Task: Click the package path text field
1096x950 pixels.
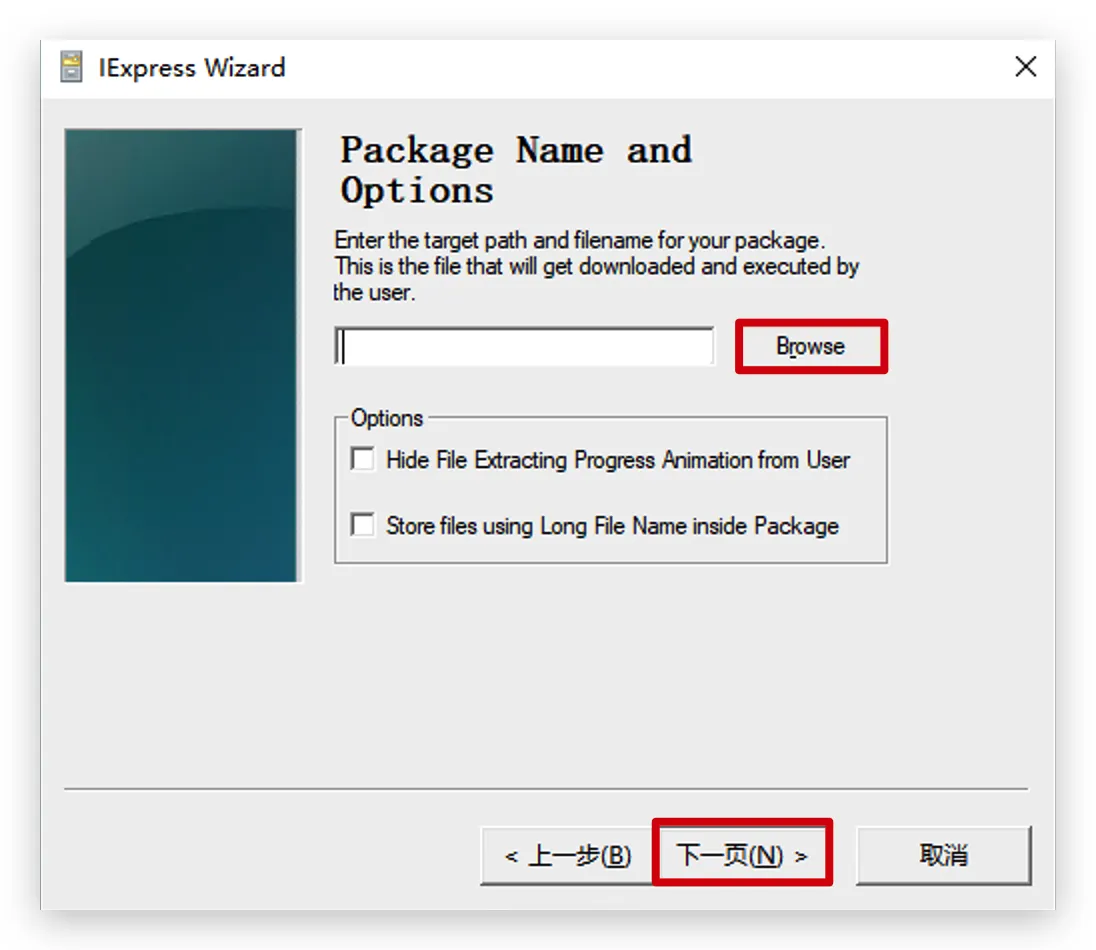Action: (x=525, y=347)
